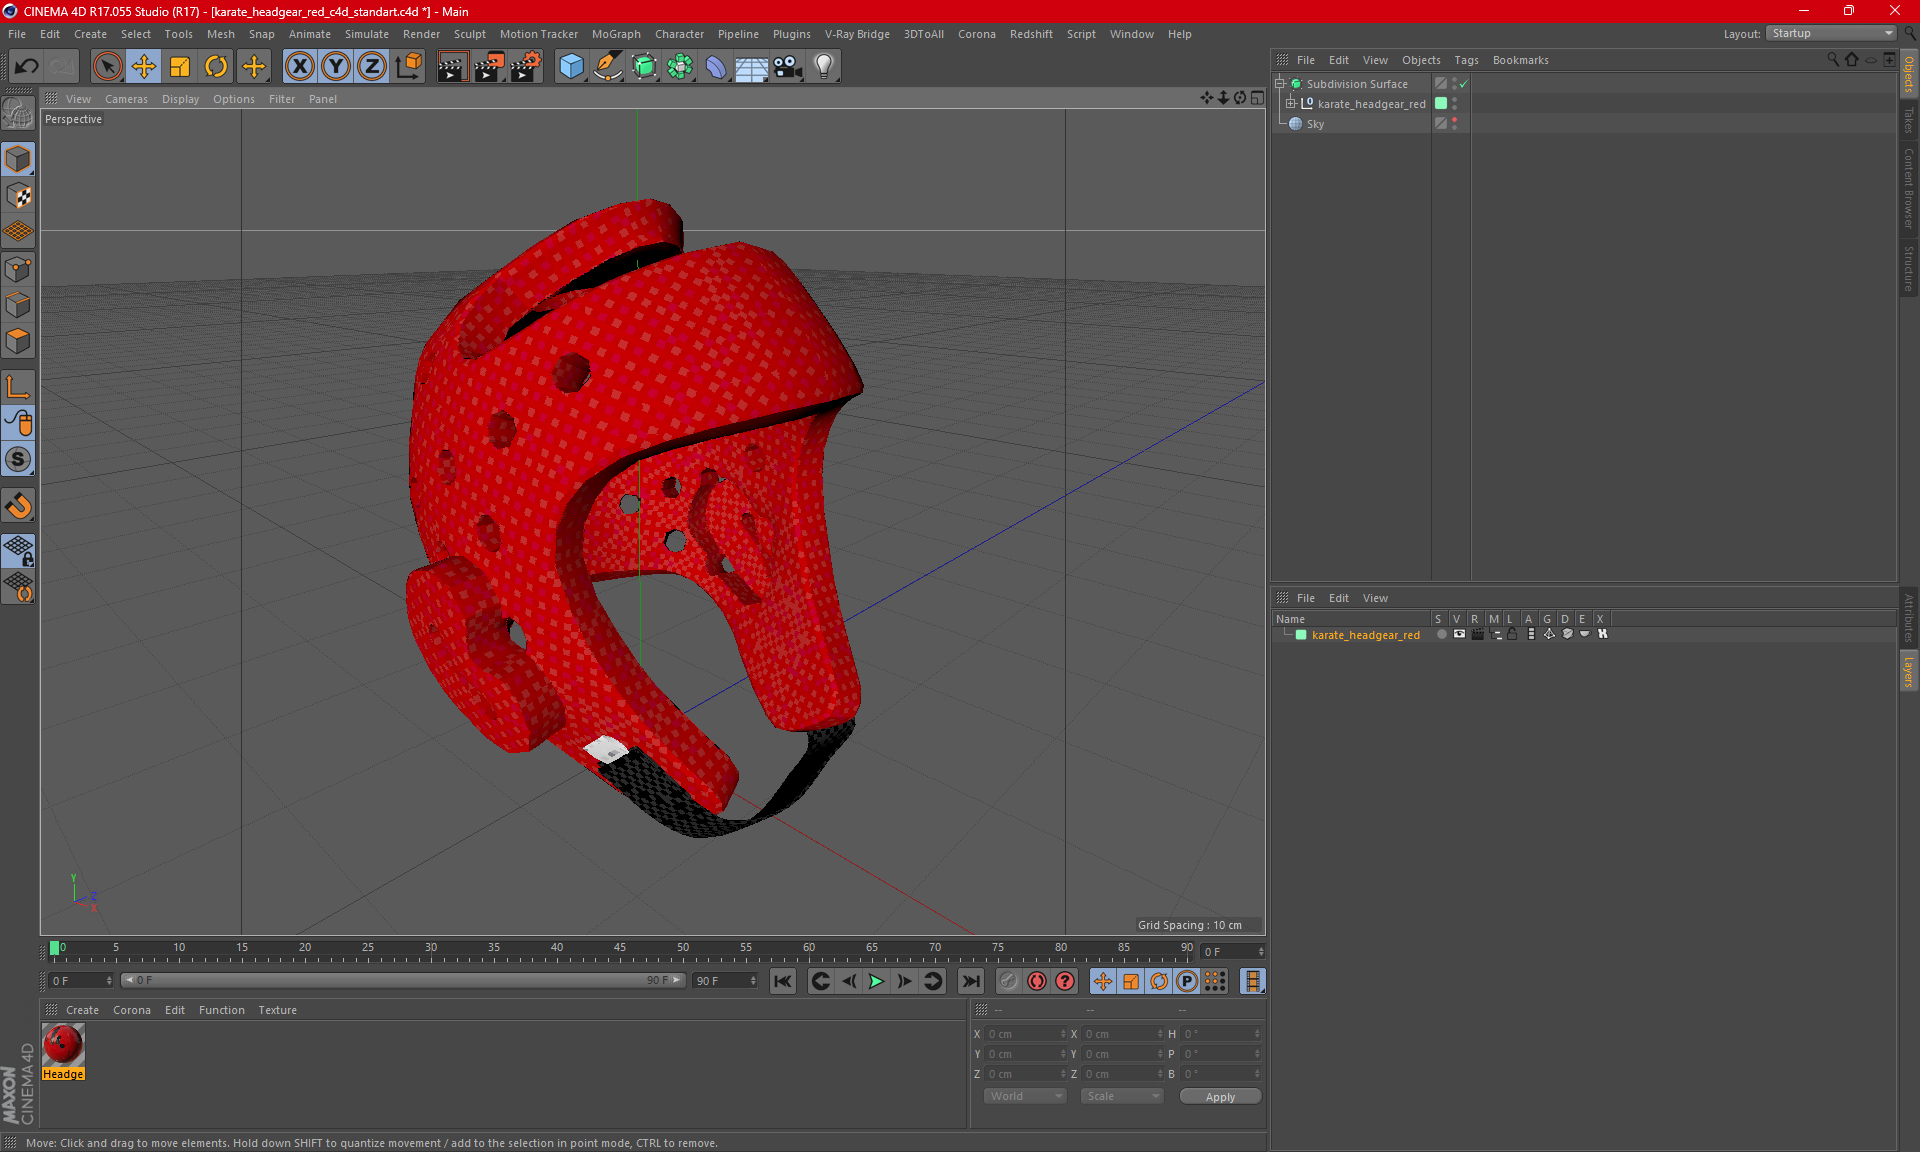
Task: Activate the Rotate tool
Action: click(216, 67)
